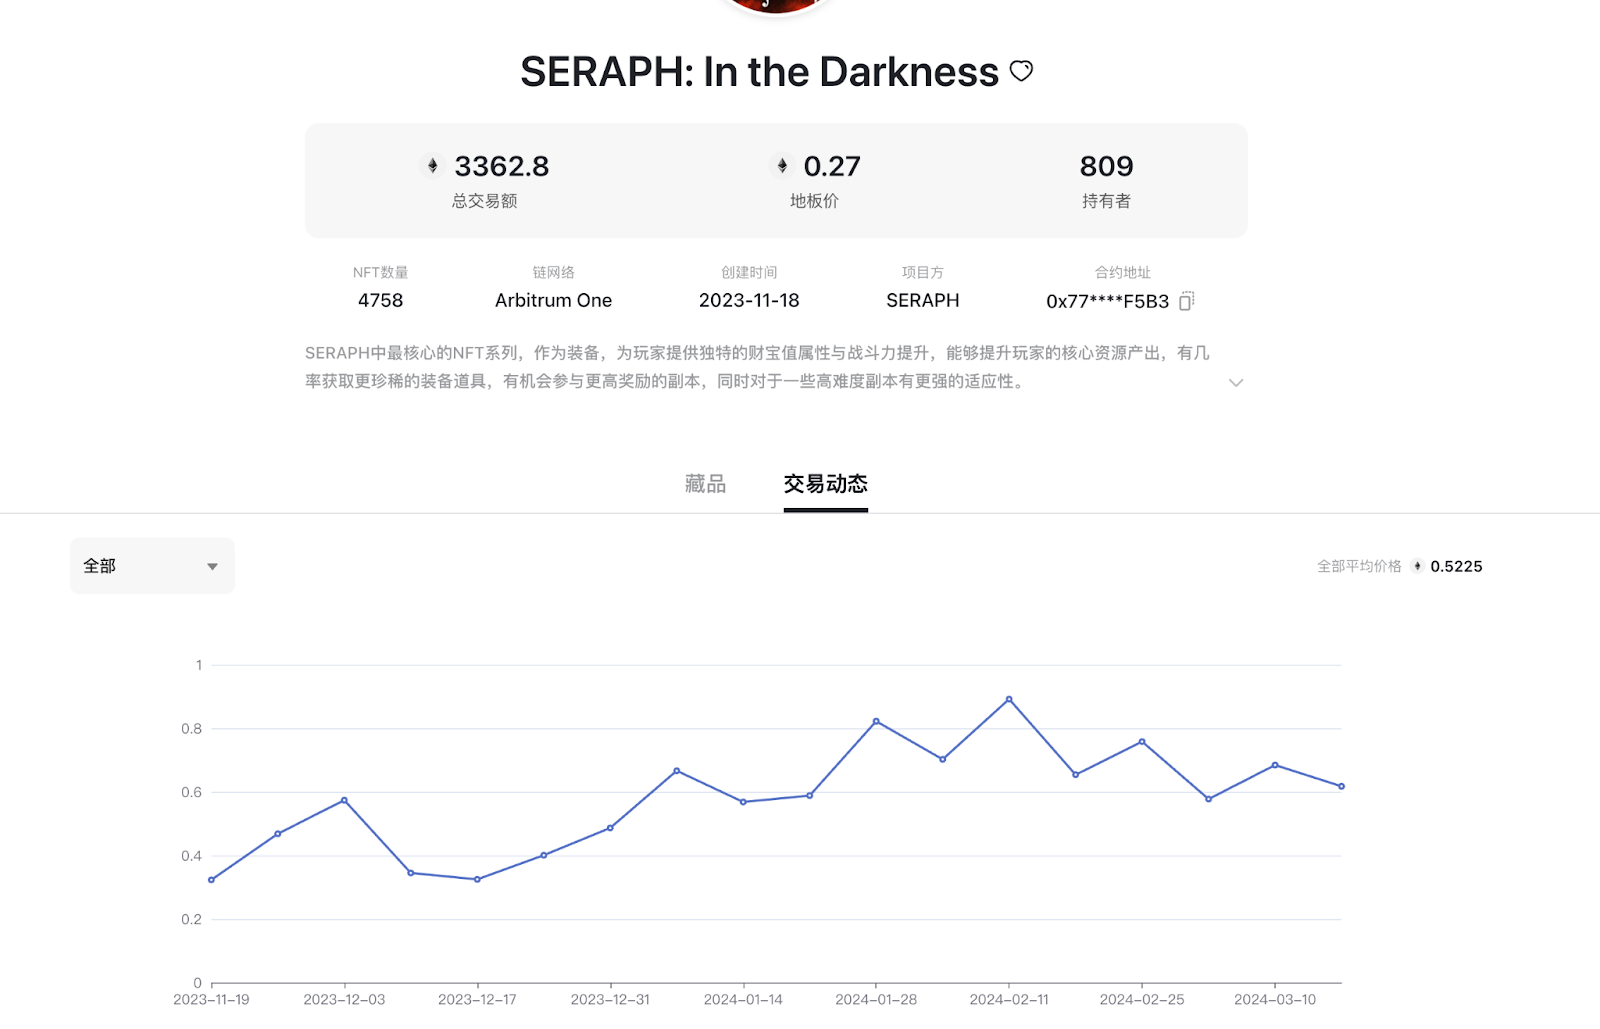
Task: Click the chart data point at 2024-01-28
Action: [x=876, y=721]
